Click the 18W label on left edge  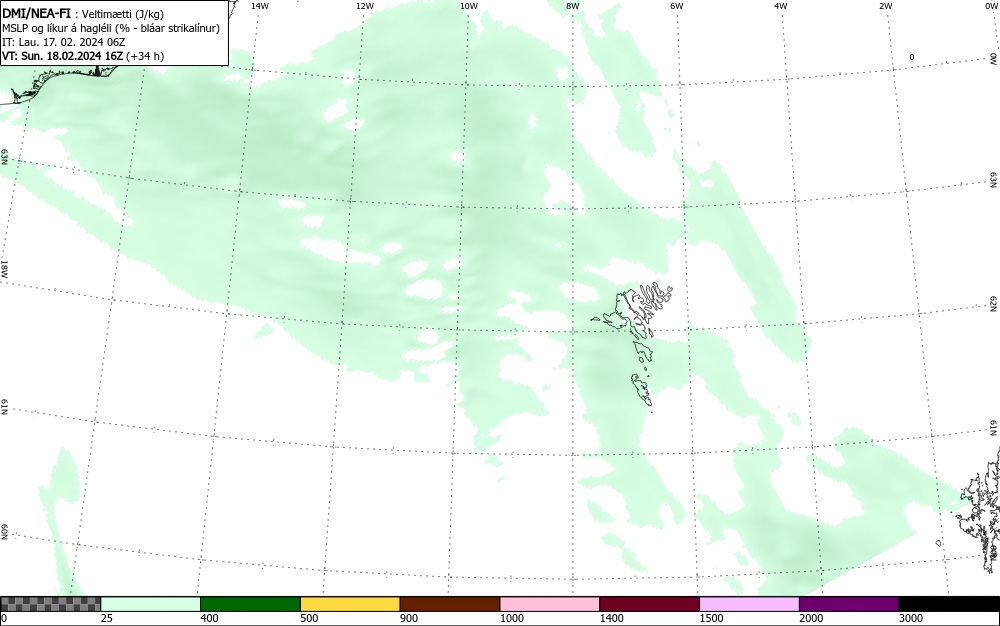click(x=4, y=268)
